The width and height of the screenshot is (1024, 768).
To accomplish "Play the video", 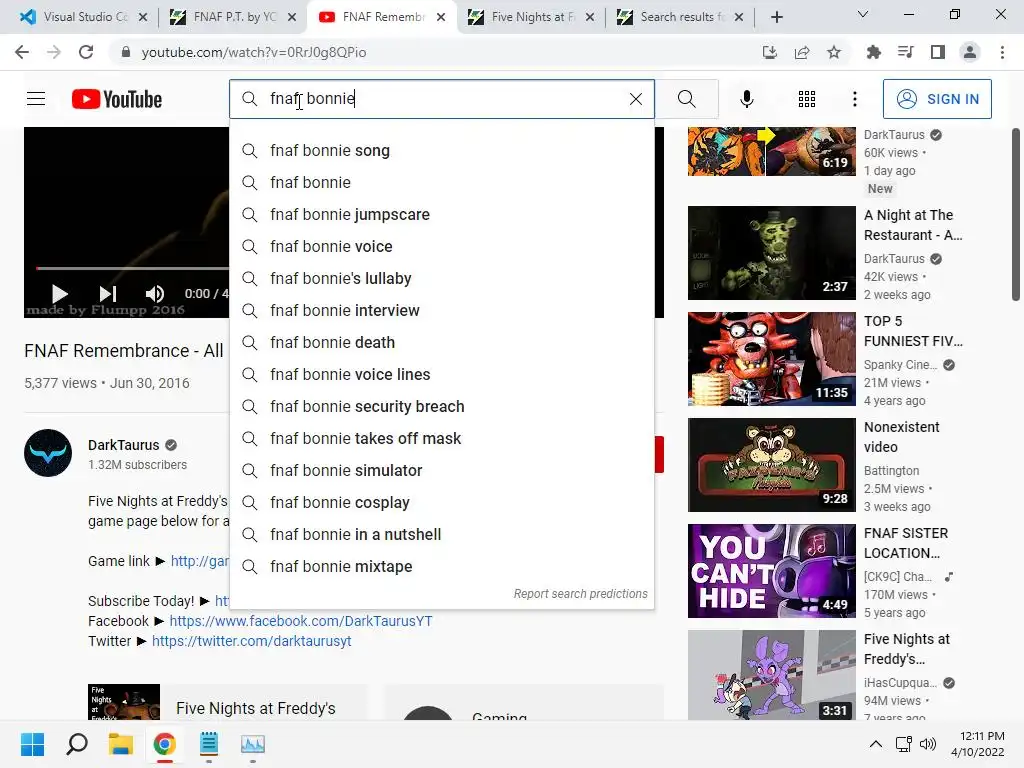I will click(x=59, y=294).
